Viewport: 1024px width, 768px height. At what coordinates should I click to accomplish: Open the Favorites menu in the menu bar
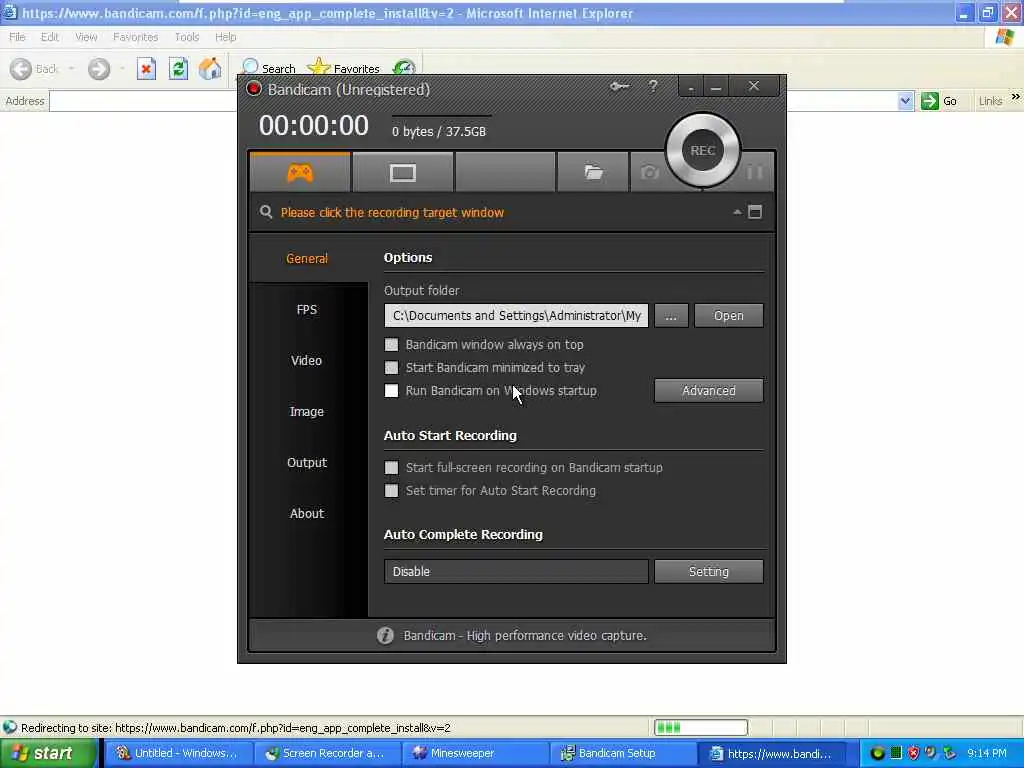135,37
